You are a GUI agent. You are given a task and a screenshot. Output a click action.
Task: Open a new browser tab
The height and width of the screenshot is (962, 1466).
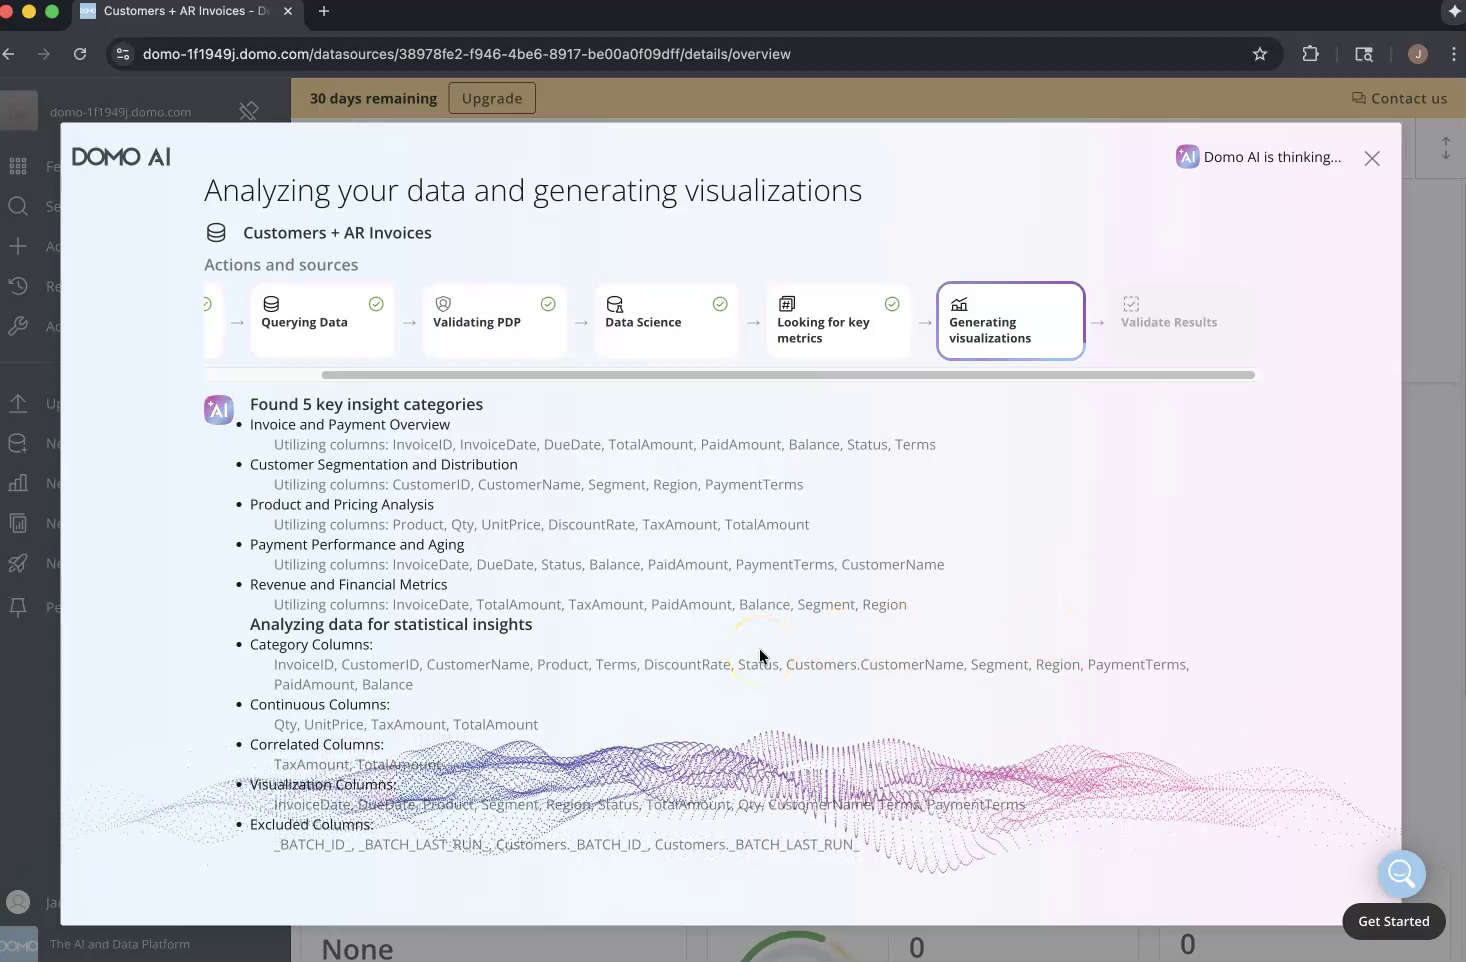[x=324, y=11]
